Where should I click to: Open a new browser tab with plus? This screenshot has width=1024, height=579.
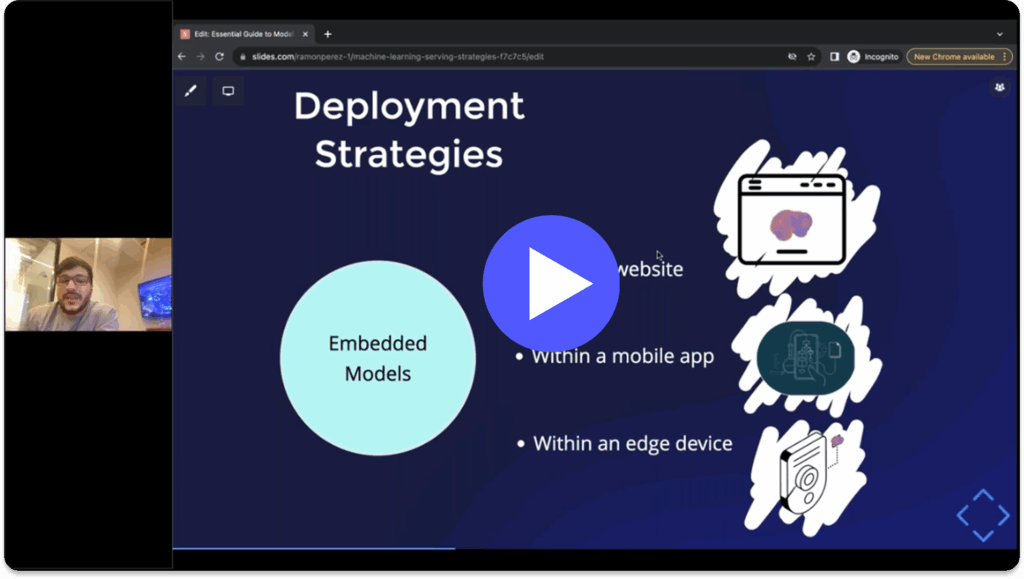[x=327, y=34]
